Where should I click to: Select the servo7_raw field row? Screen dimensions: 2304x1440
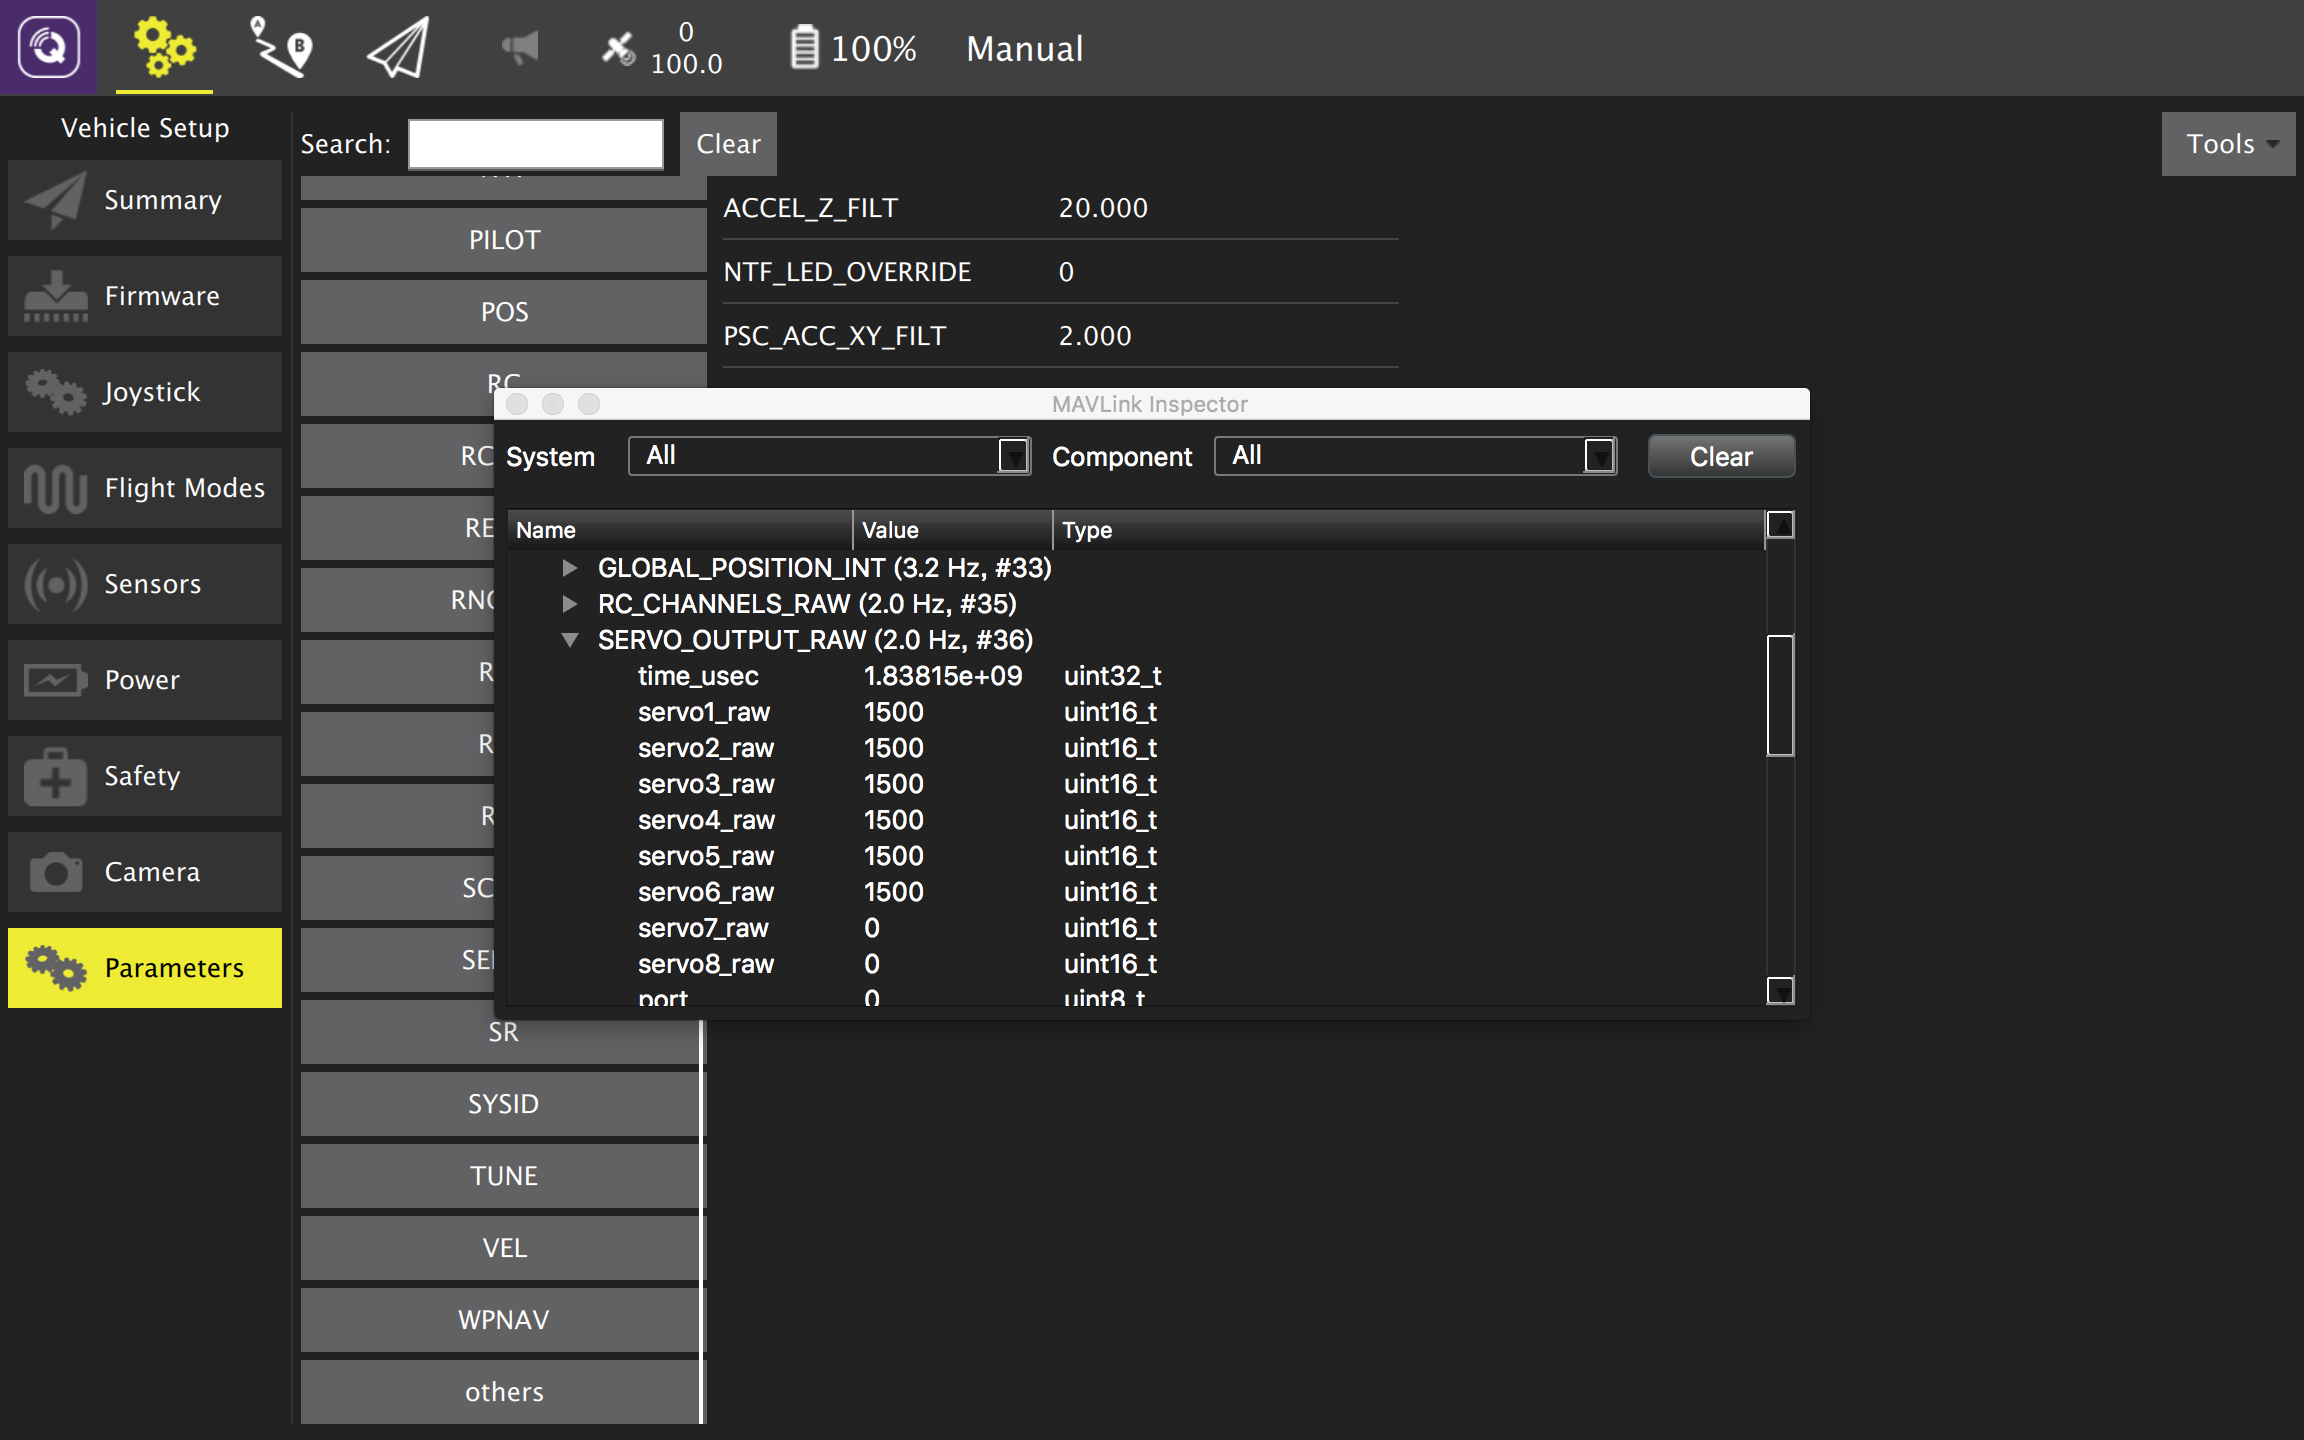[x=1136, y=928]
